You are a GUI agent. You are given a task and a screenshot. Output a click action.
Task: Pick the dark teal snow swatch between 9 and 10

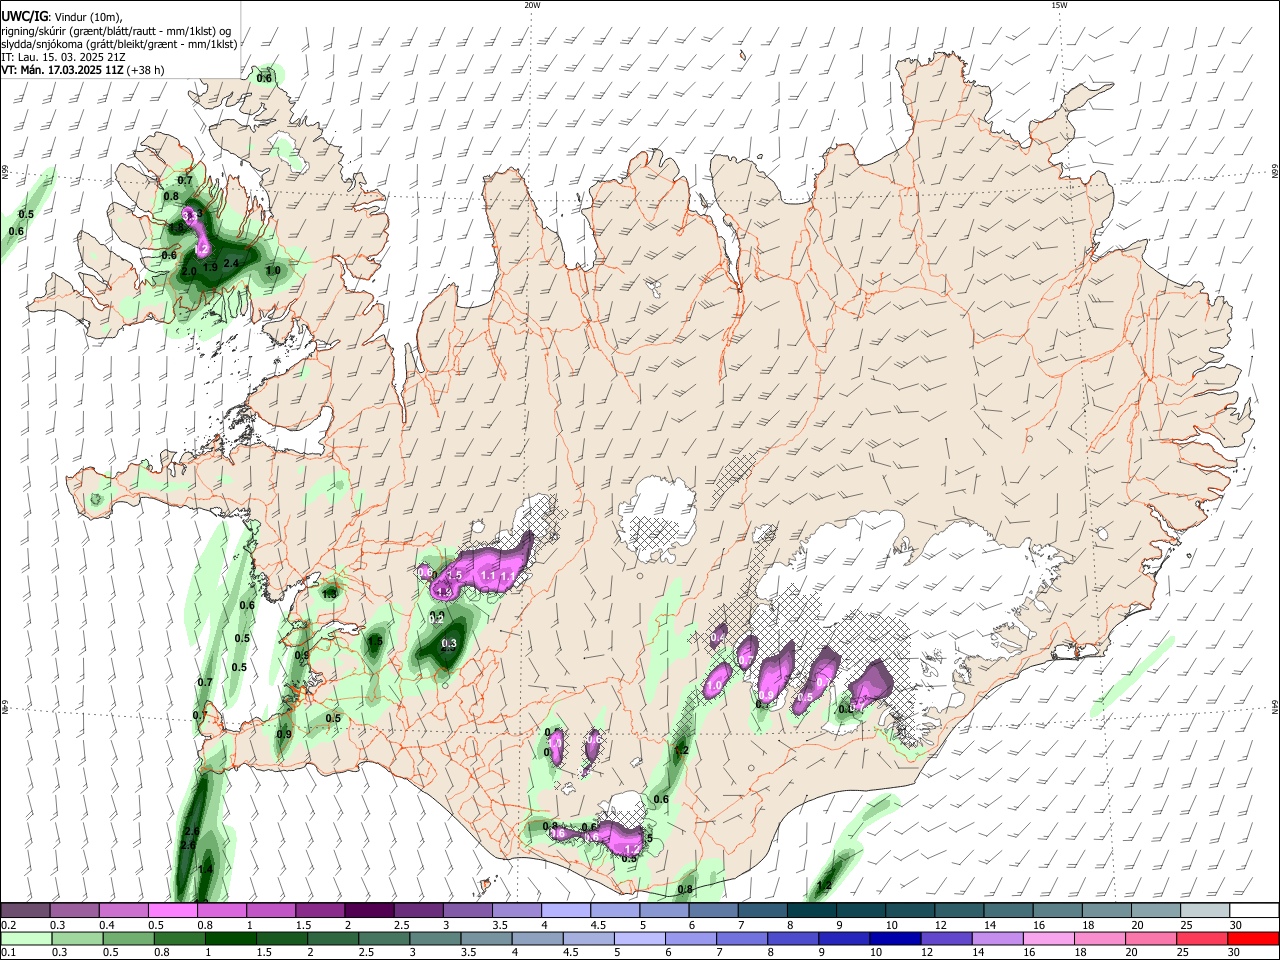click(x=862, y=911)
